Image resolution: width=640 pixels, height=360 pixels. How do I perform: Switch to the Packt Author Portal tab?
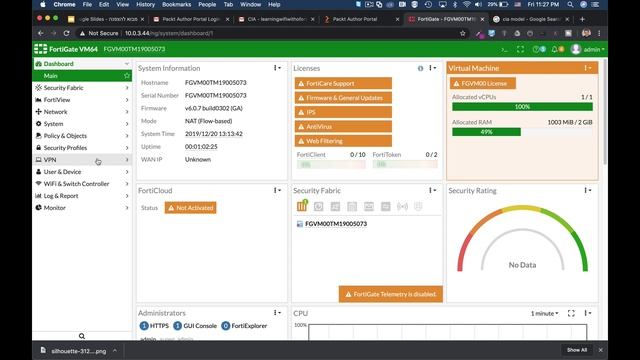(361, 19)
